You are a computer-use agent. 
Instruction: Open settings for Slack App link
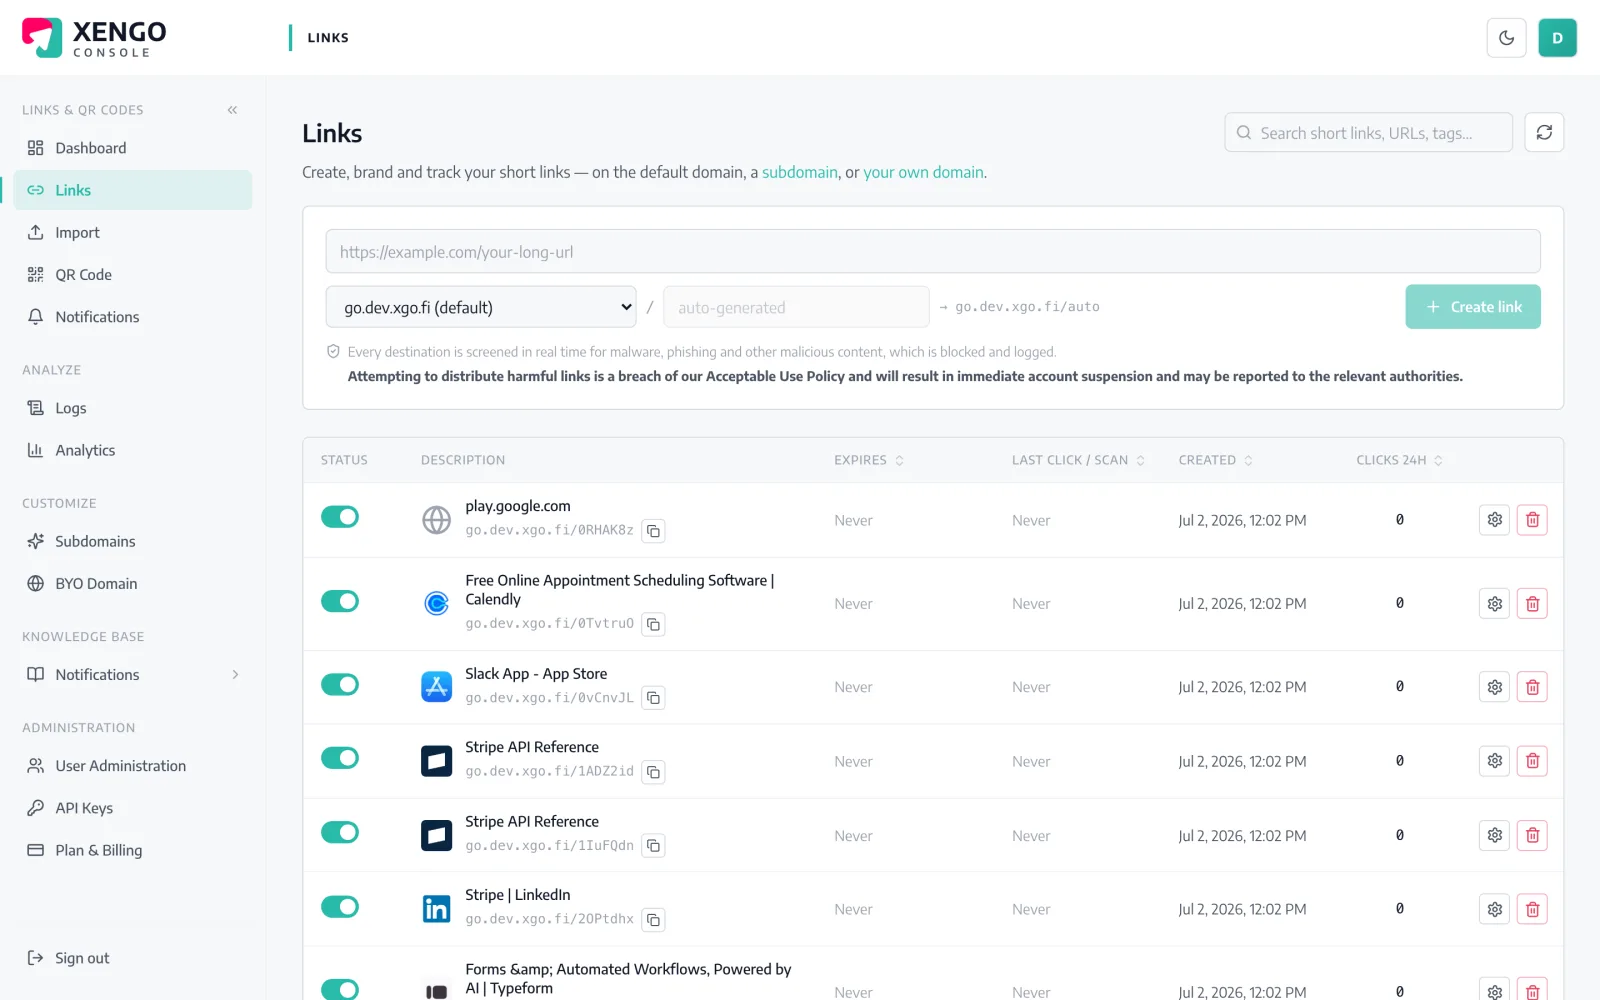(x=1494, y=687)
